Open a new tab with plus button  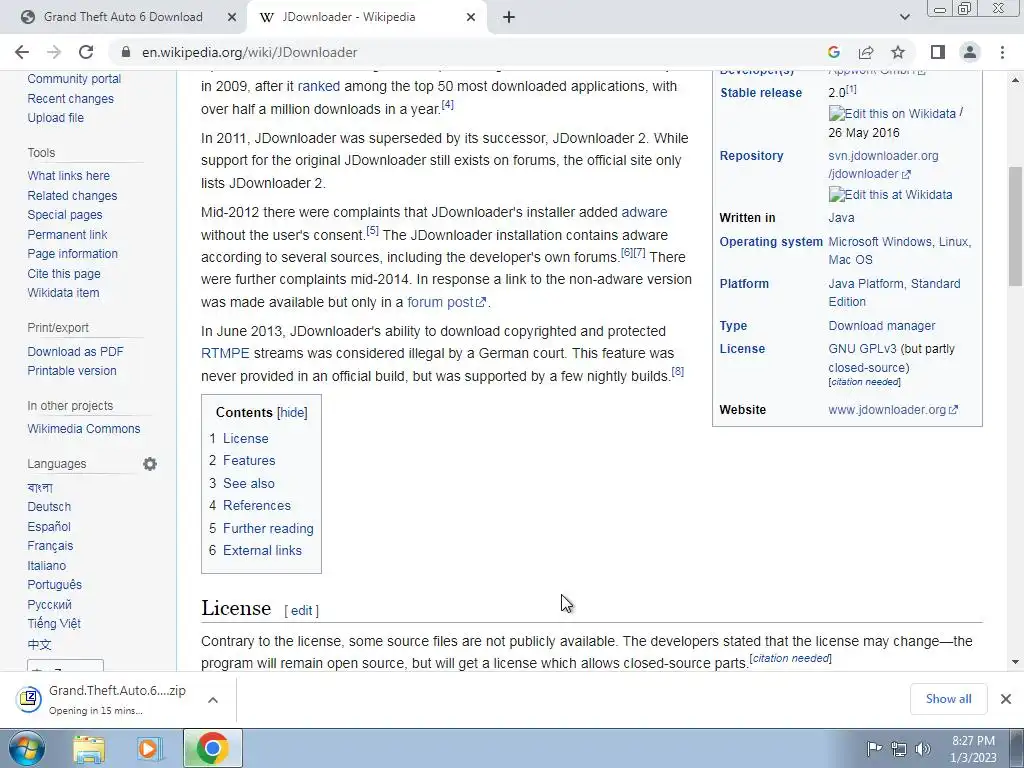pyautogui.click(x=509, y=17)
